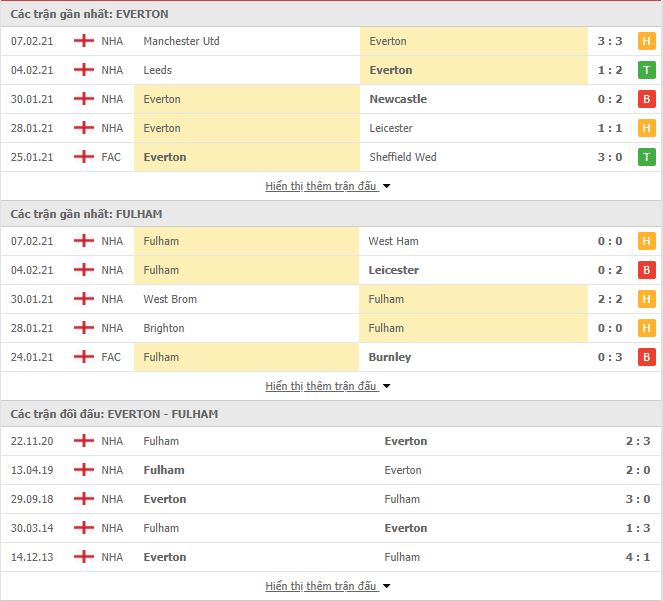Expand more head-to-head matches arrow

coord(386,586)
